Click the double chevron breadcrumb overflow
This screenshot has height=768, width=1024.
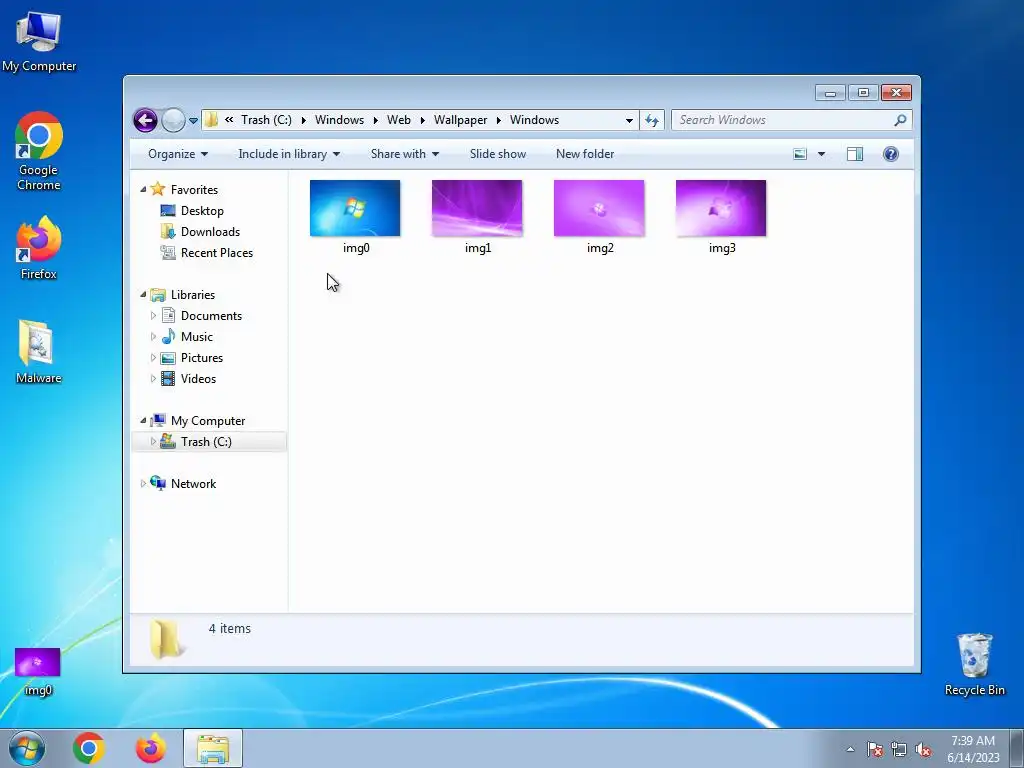point(229,120)
